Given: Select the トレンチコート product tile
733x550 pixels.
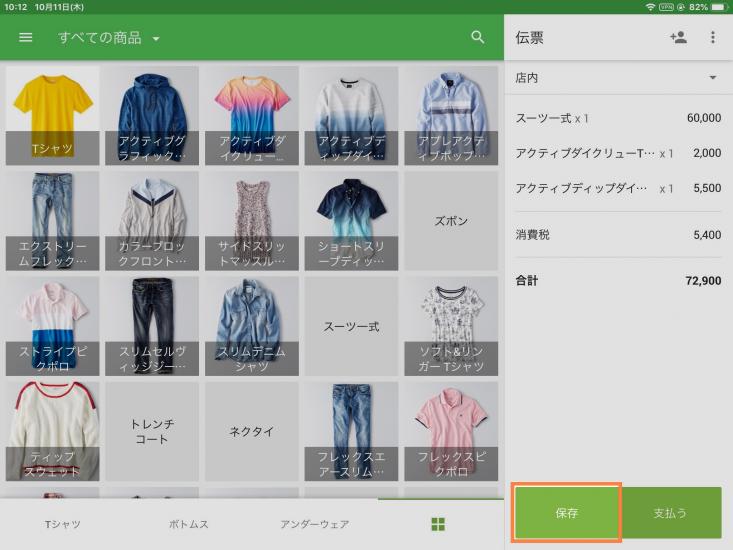Looking at the screenshot, I should [152, 431].
